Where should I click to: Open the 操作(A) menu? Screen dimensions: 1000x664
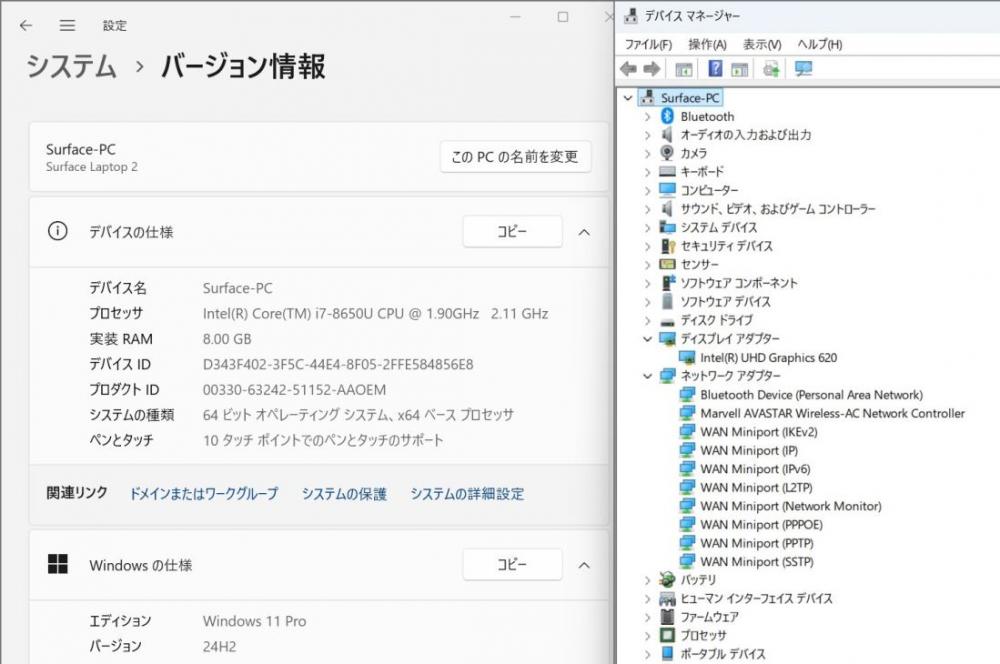707,44
